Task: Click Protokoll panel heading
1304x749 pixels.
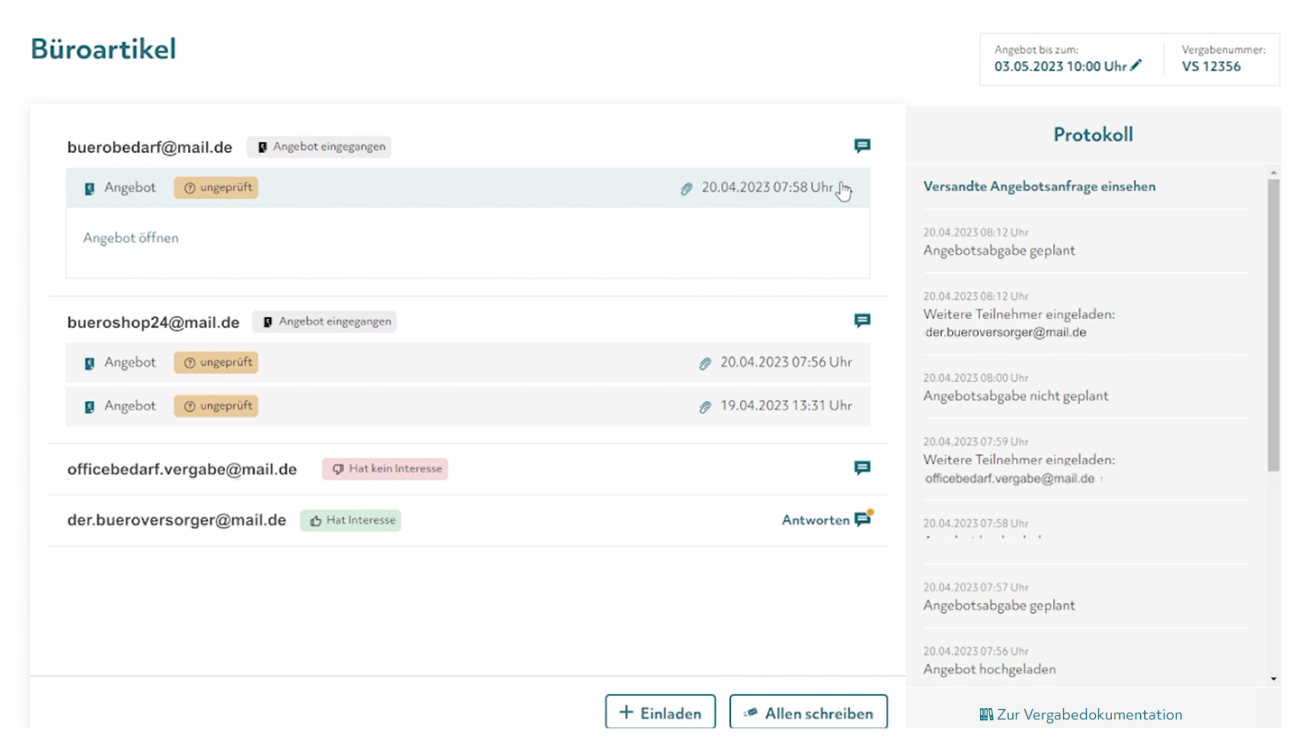Action: (1093, 135)
